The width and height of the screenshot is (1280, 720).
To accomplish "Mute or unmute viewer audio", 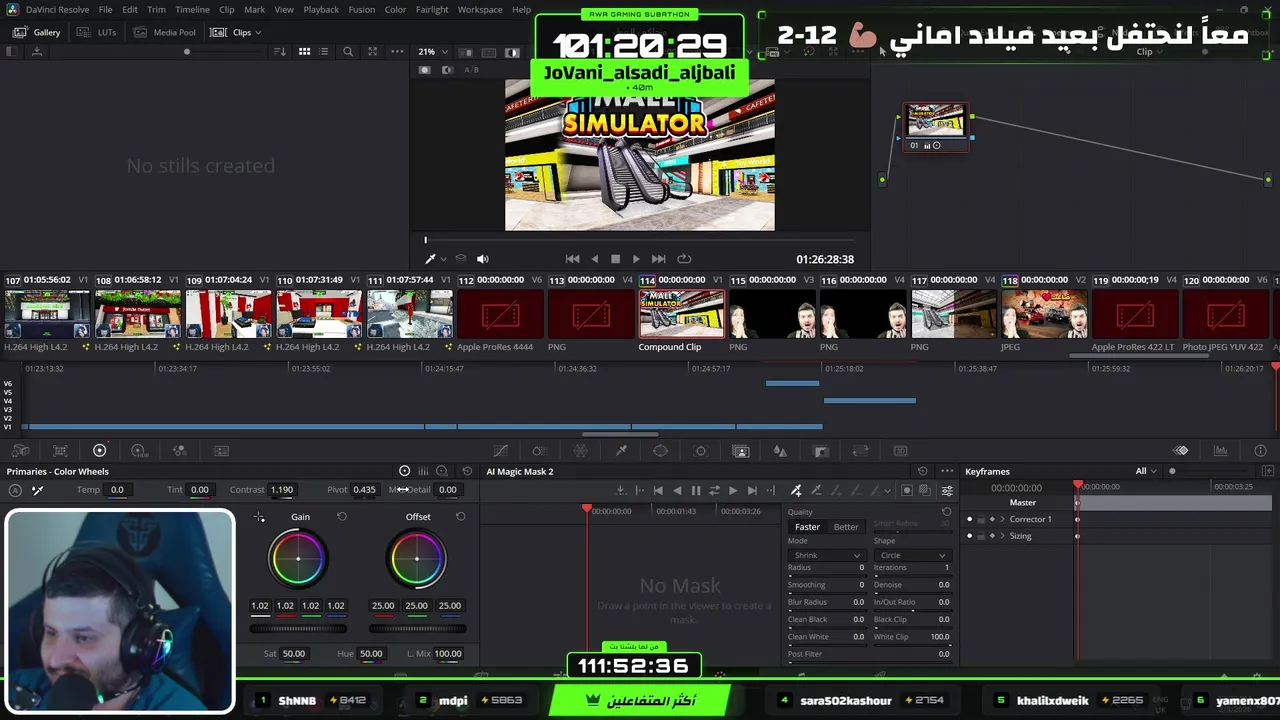I will pos(482,259).
